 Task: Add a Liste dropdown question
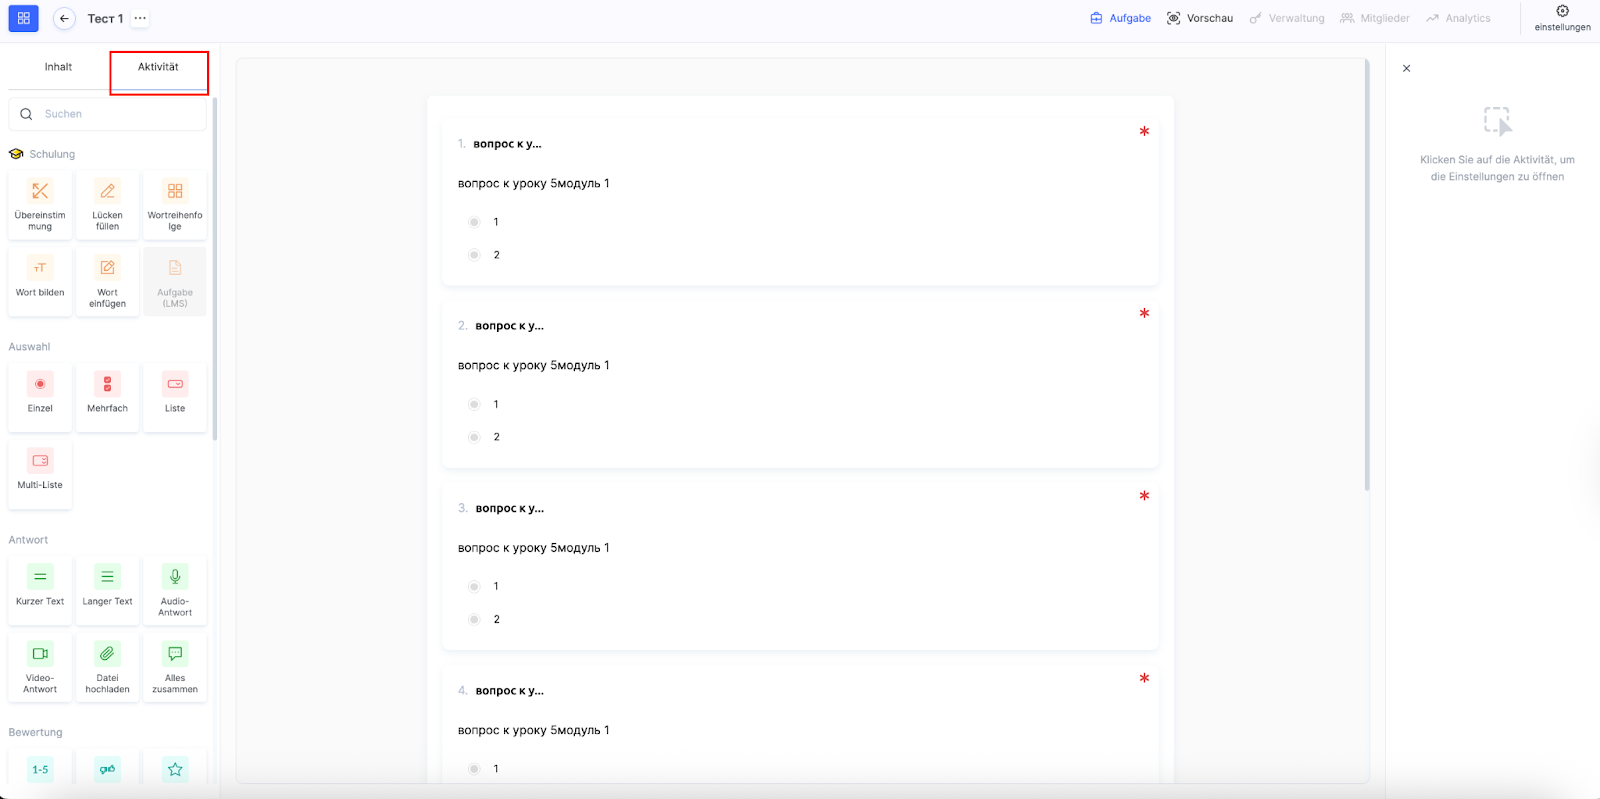[175, 397]
